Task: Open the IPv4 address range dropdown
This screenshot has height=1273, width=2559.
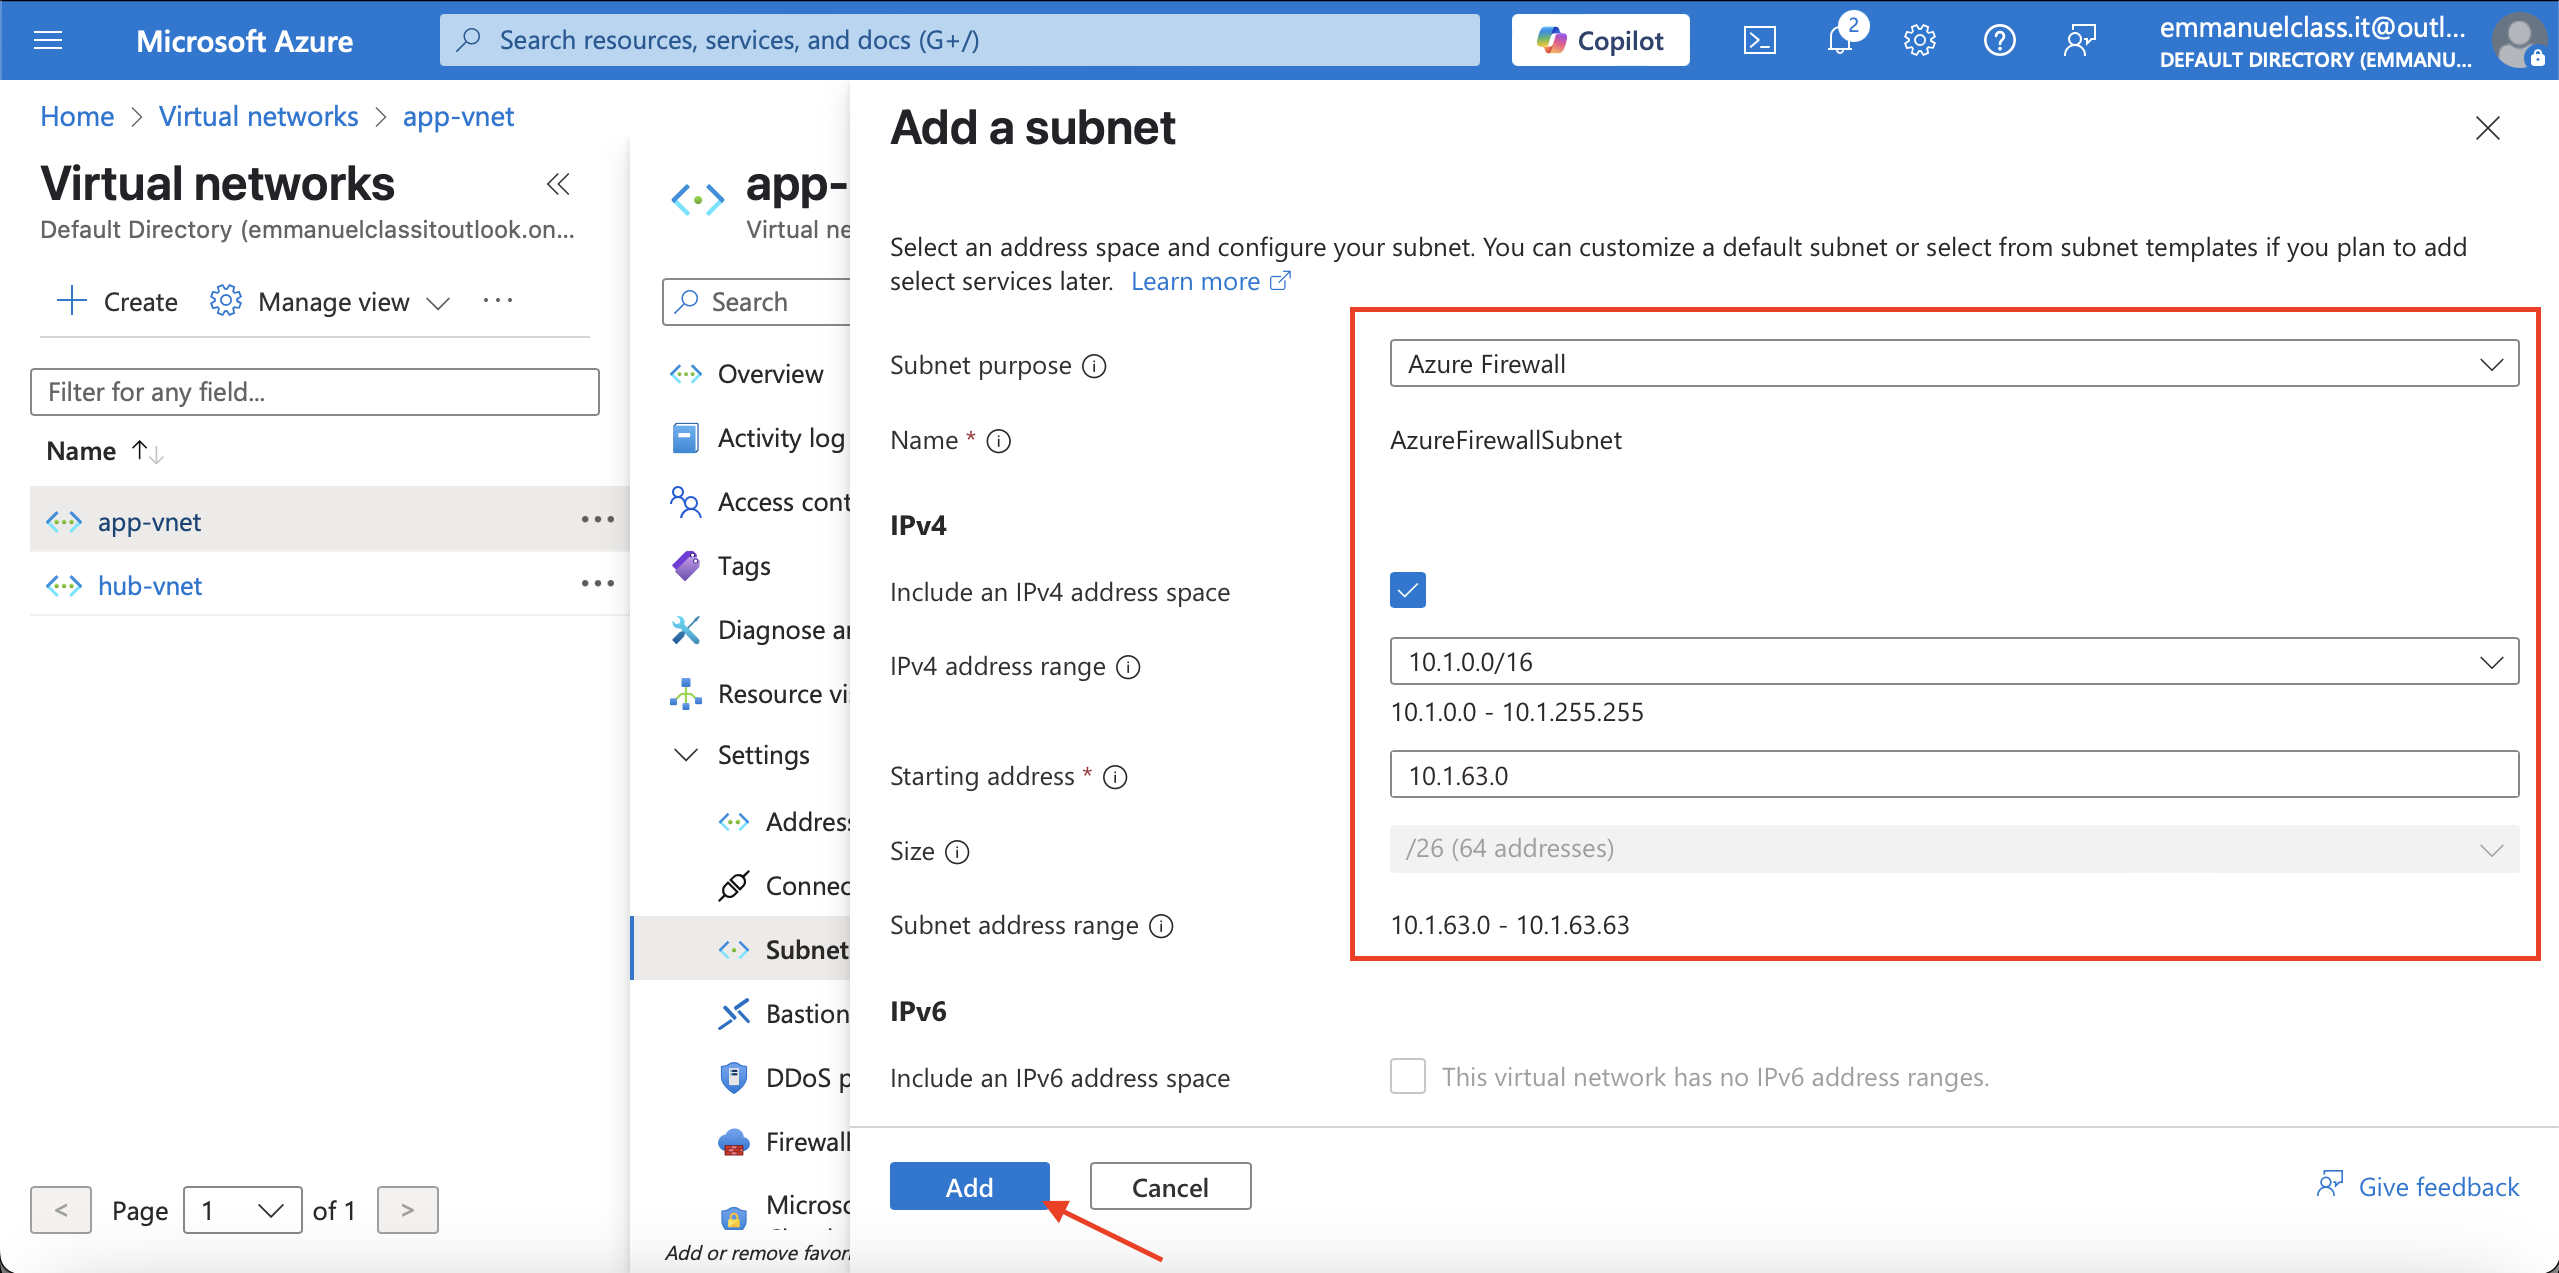Action: point(1954,661)
